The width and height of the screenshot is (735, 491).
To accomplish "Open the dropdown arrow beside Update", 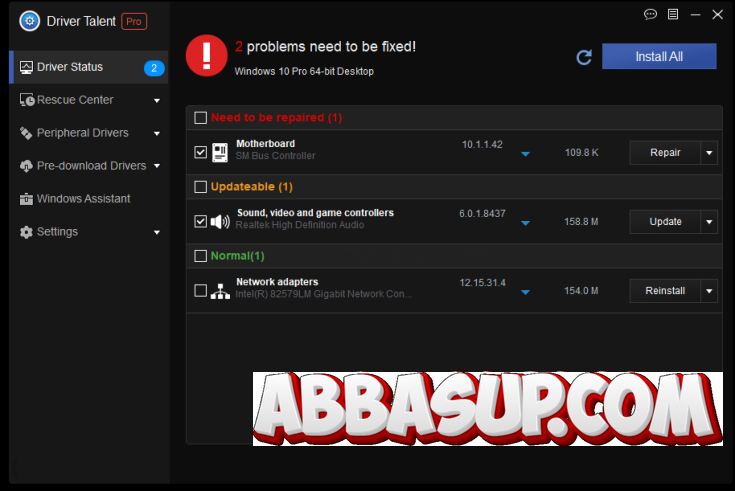I will [x=709, y=222].
